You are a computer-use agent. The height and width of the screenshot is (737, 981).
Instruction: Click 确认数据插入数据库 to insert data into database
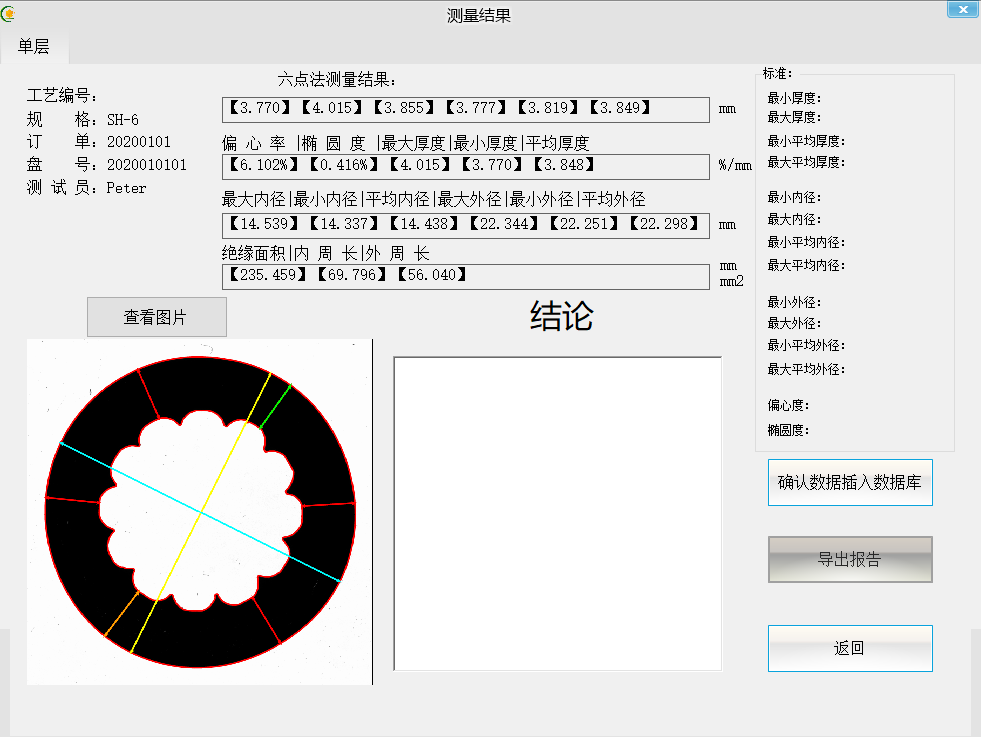coord(849,482)
